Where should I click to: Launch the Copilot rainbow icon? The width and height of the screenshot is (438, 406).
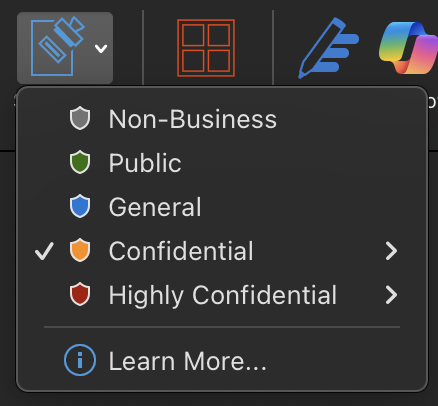click(408, 48)
